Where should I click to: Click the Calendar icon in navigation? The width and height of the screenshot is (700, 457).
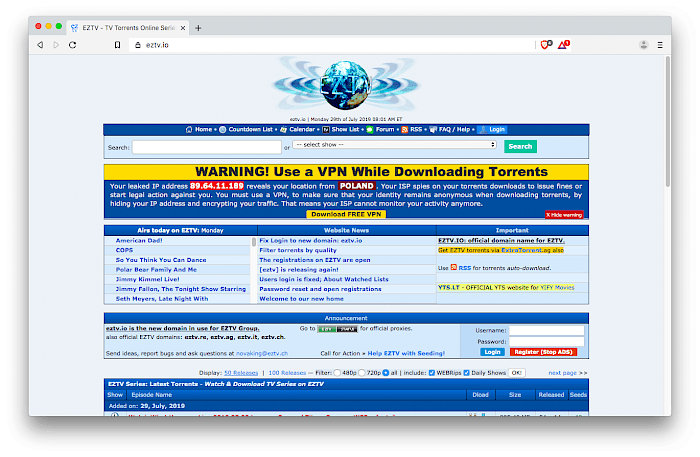click(283, 129)
